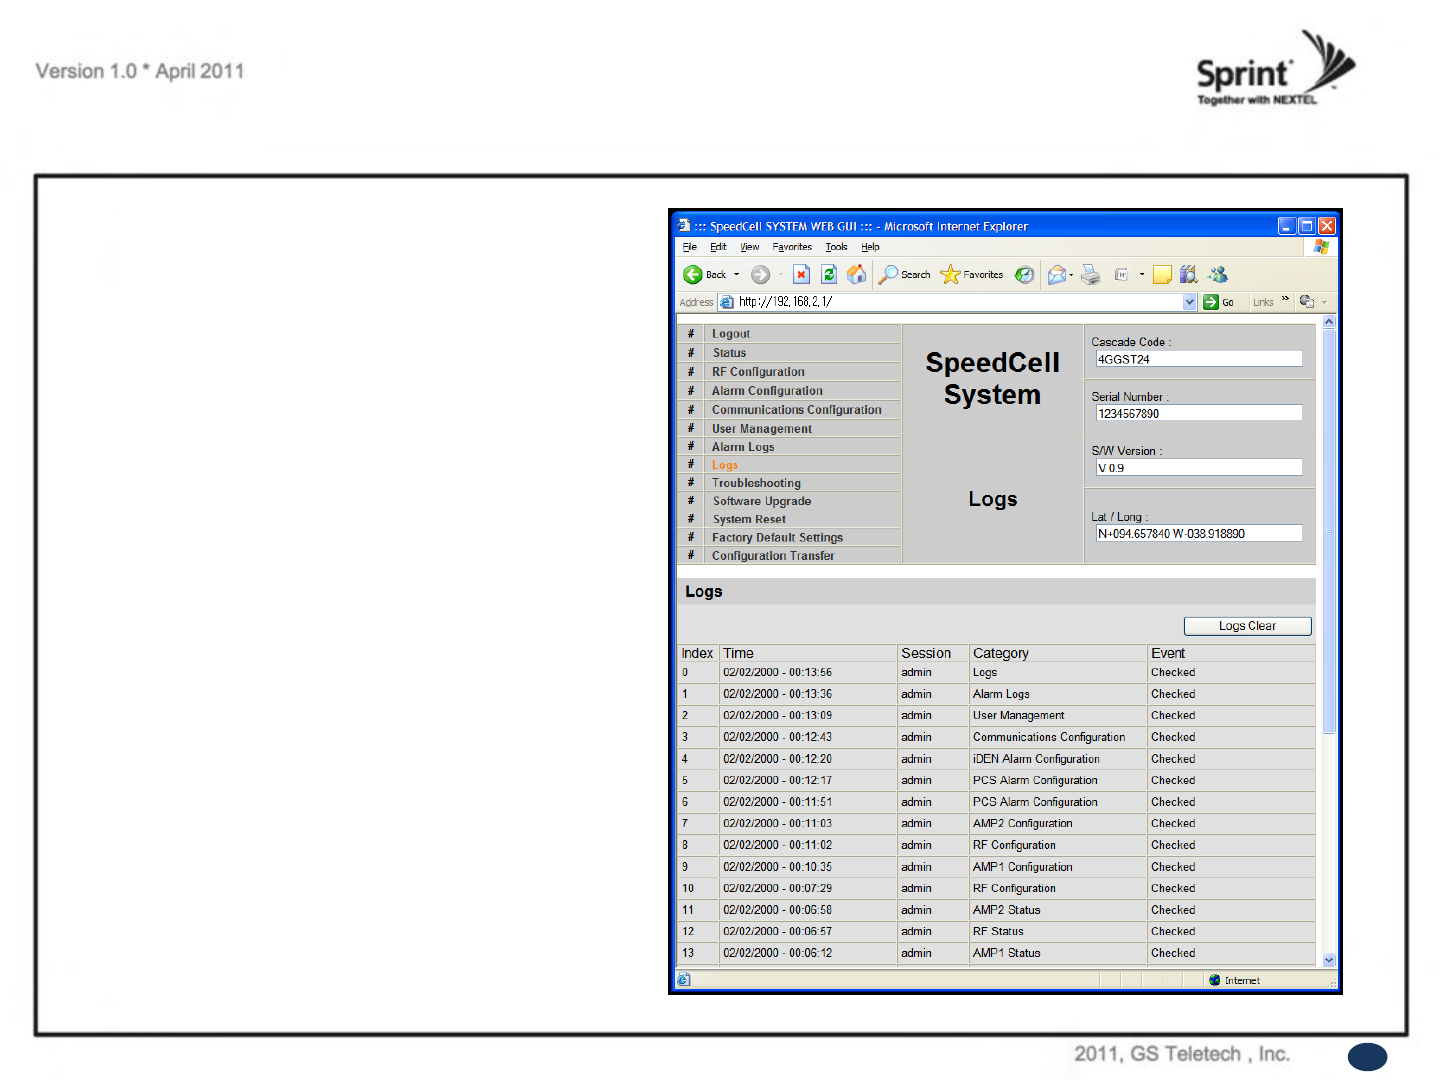Image resolution: width=1440 pixels, height=1080 pixels.
Task: Open the View menu
Action: click(x=750, y=247)
